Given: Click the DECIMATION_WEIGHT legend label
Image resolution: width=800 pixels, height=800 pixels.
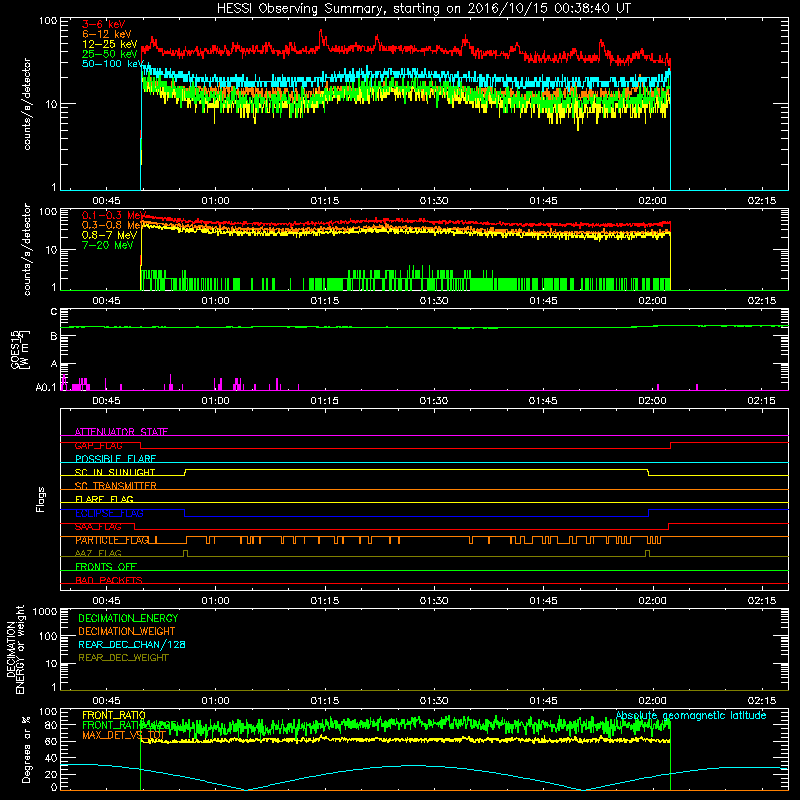Looking at the screenshot, I should pyautogui.click(x=127, y=631).
